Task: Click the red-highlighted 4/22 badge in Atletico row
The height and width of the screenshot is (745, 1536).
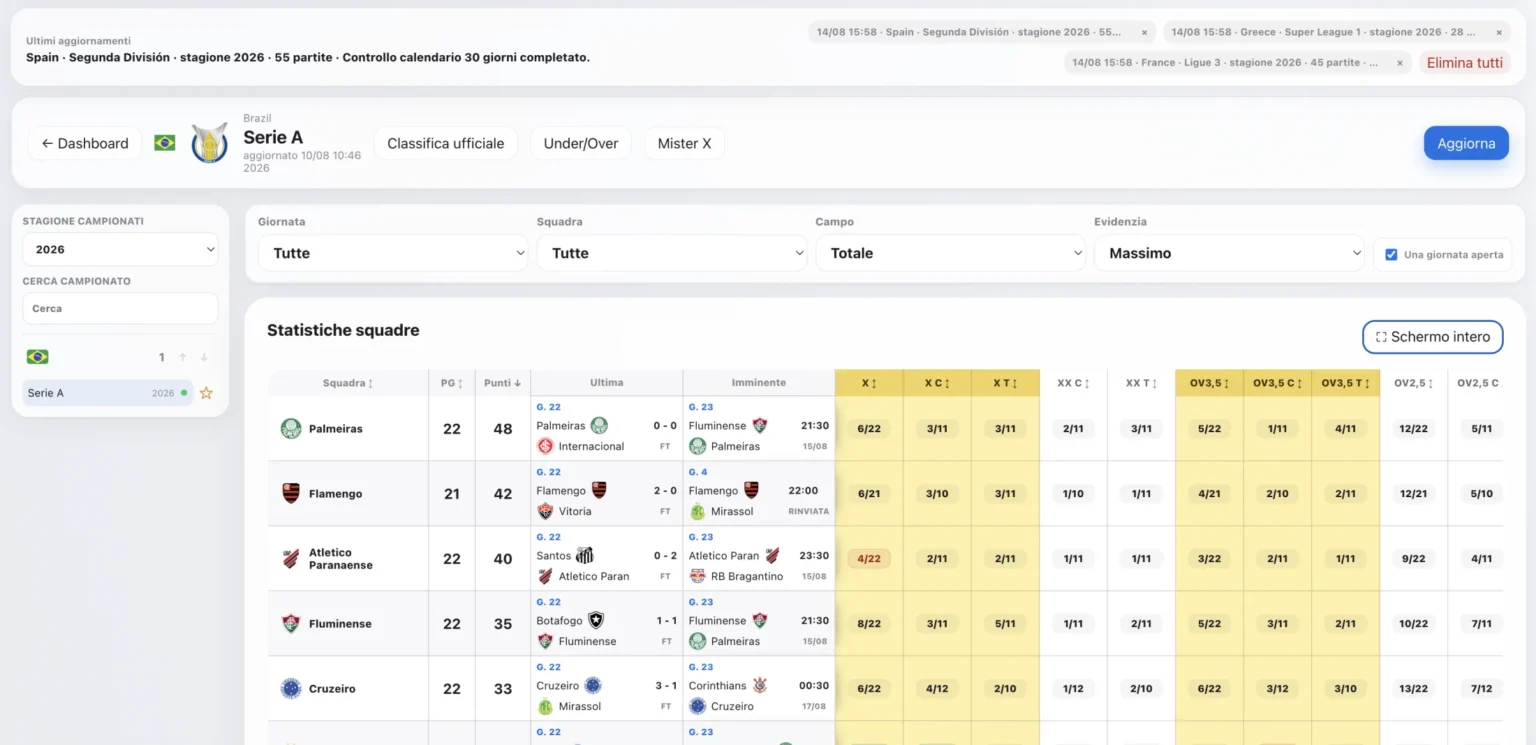Action: [x=869, y=559]
